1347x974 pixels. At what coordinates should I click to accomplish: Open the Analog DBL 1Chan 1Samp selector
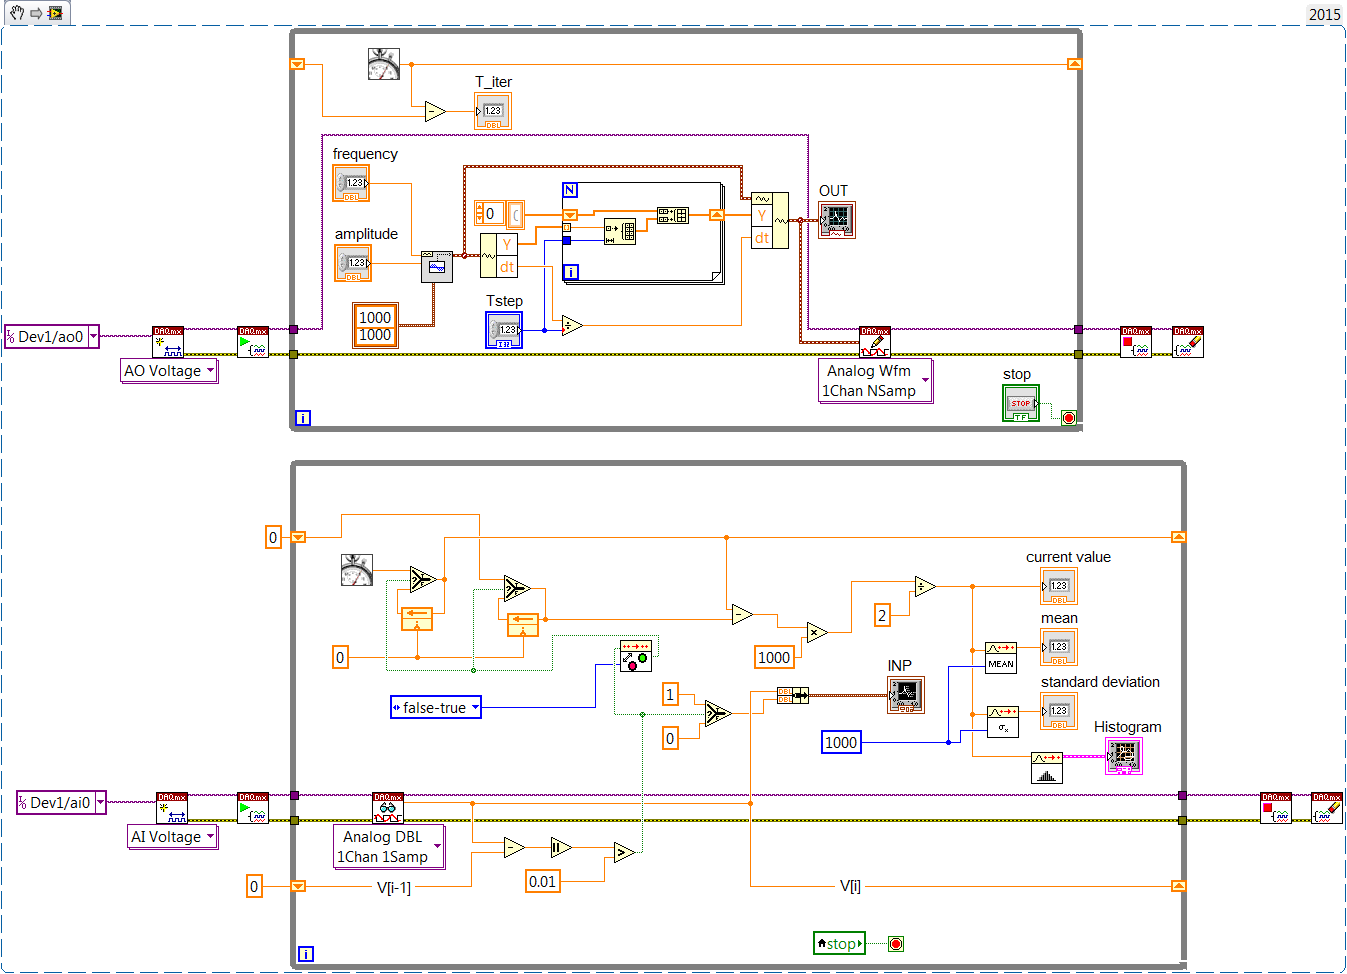[x=437, y=847]
